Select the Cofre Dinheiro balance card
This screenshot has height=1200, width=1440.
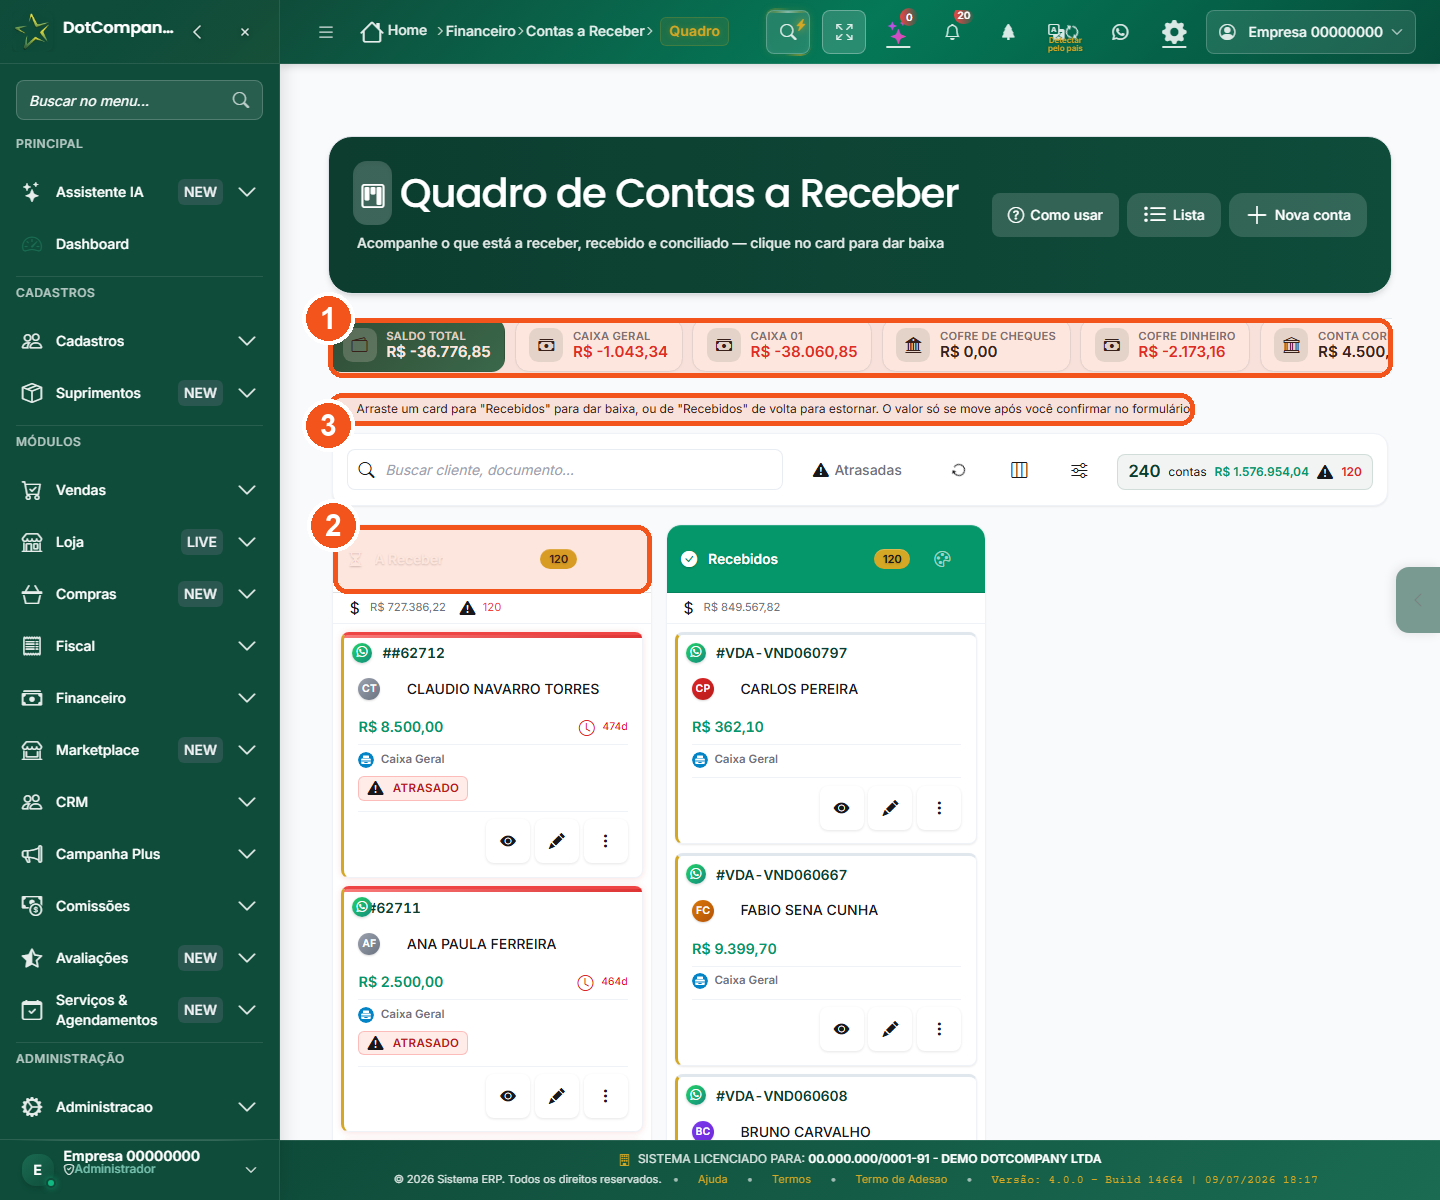coord(1165,346)
